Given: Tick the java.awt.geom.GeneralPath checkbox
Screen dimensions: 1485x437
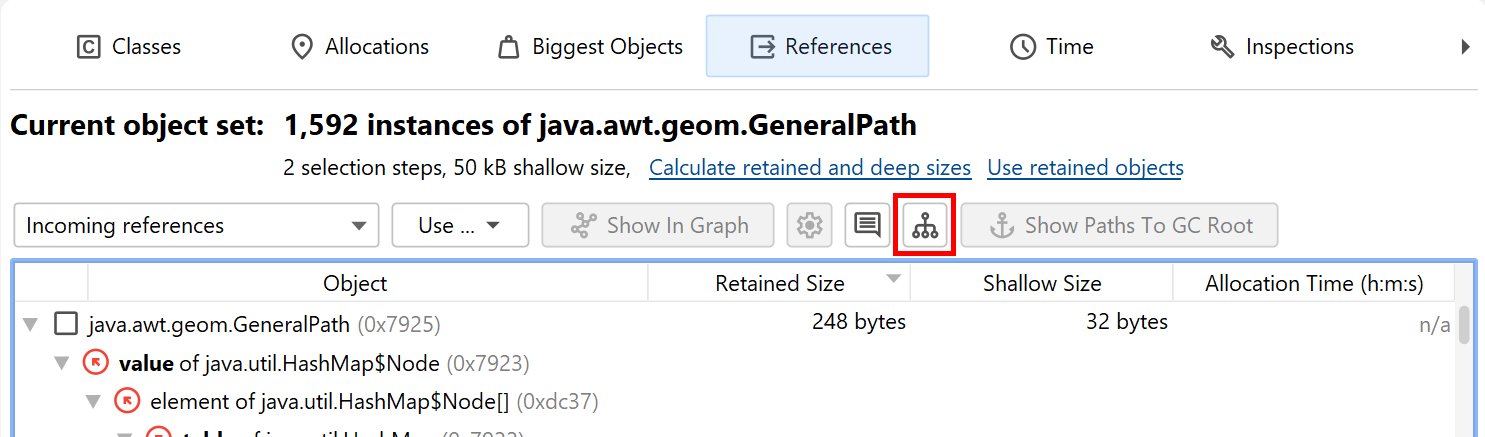Looking at the screenshot, I should tap(66, 324).
